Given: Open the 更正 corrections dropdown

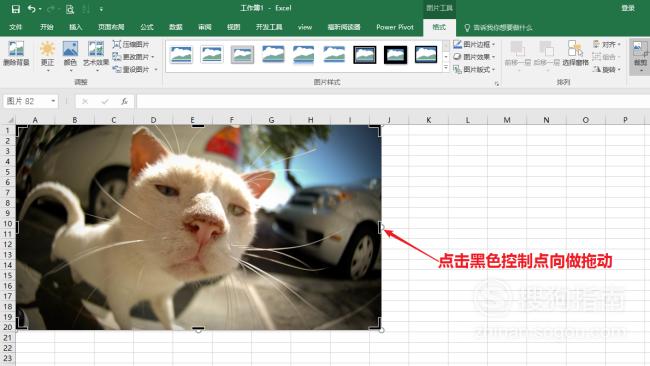Looking at the screenshot, I should pyautogui.click(x=47, y=56).
